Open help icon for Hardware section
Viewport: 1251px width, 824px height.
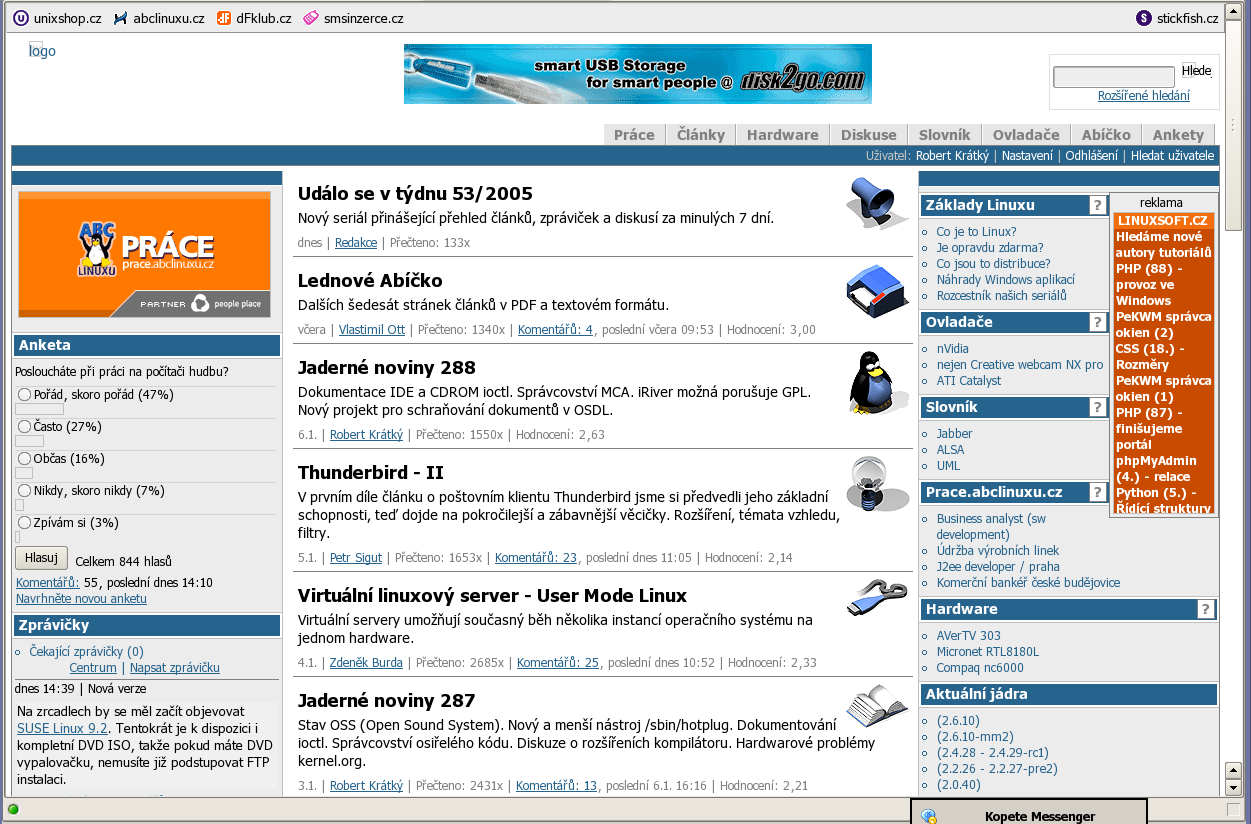tap(1206, 610)
